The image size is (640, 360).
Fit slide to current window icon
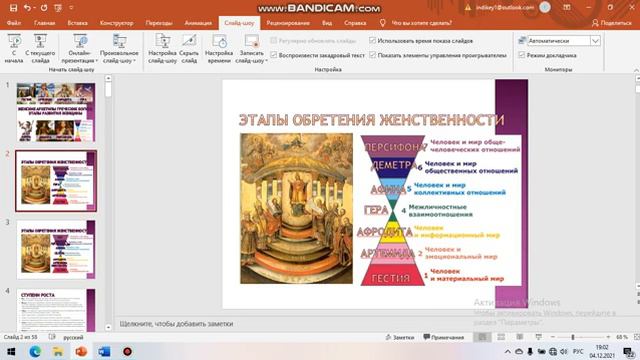636,337
